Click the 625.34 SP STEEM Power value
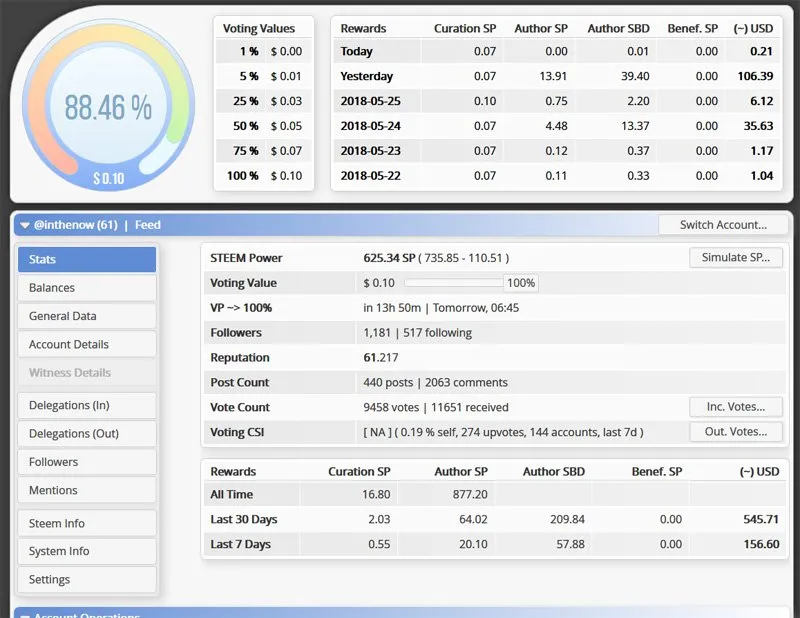Screen dimensions: 800x618 point(389,258)
